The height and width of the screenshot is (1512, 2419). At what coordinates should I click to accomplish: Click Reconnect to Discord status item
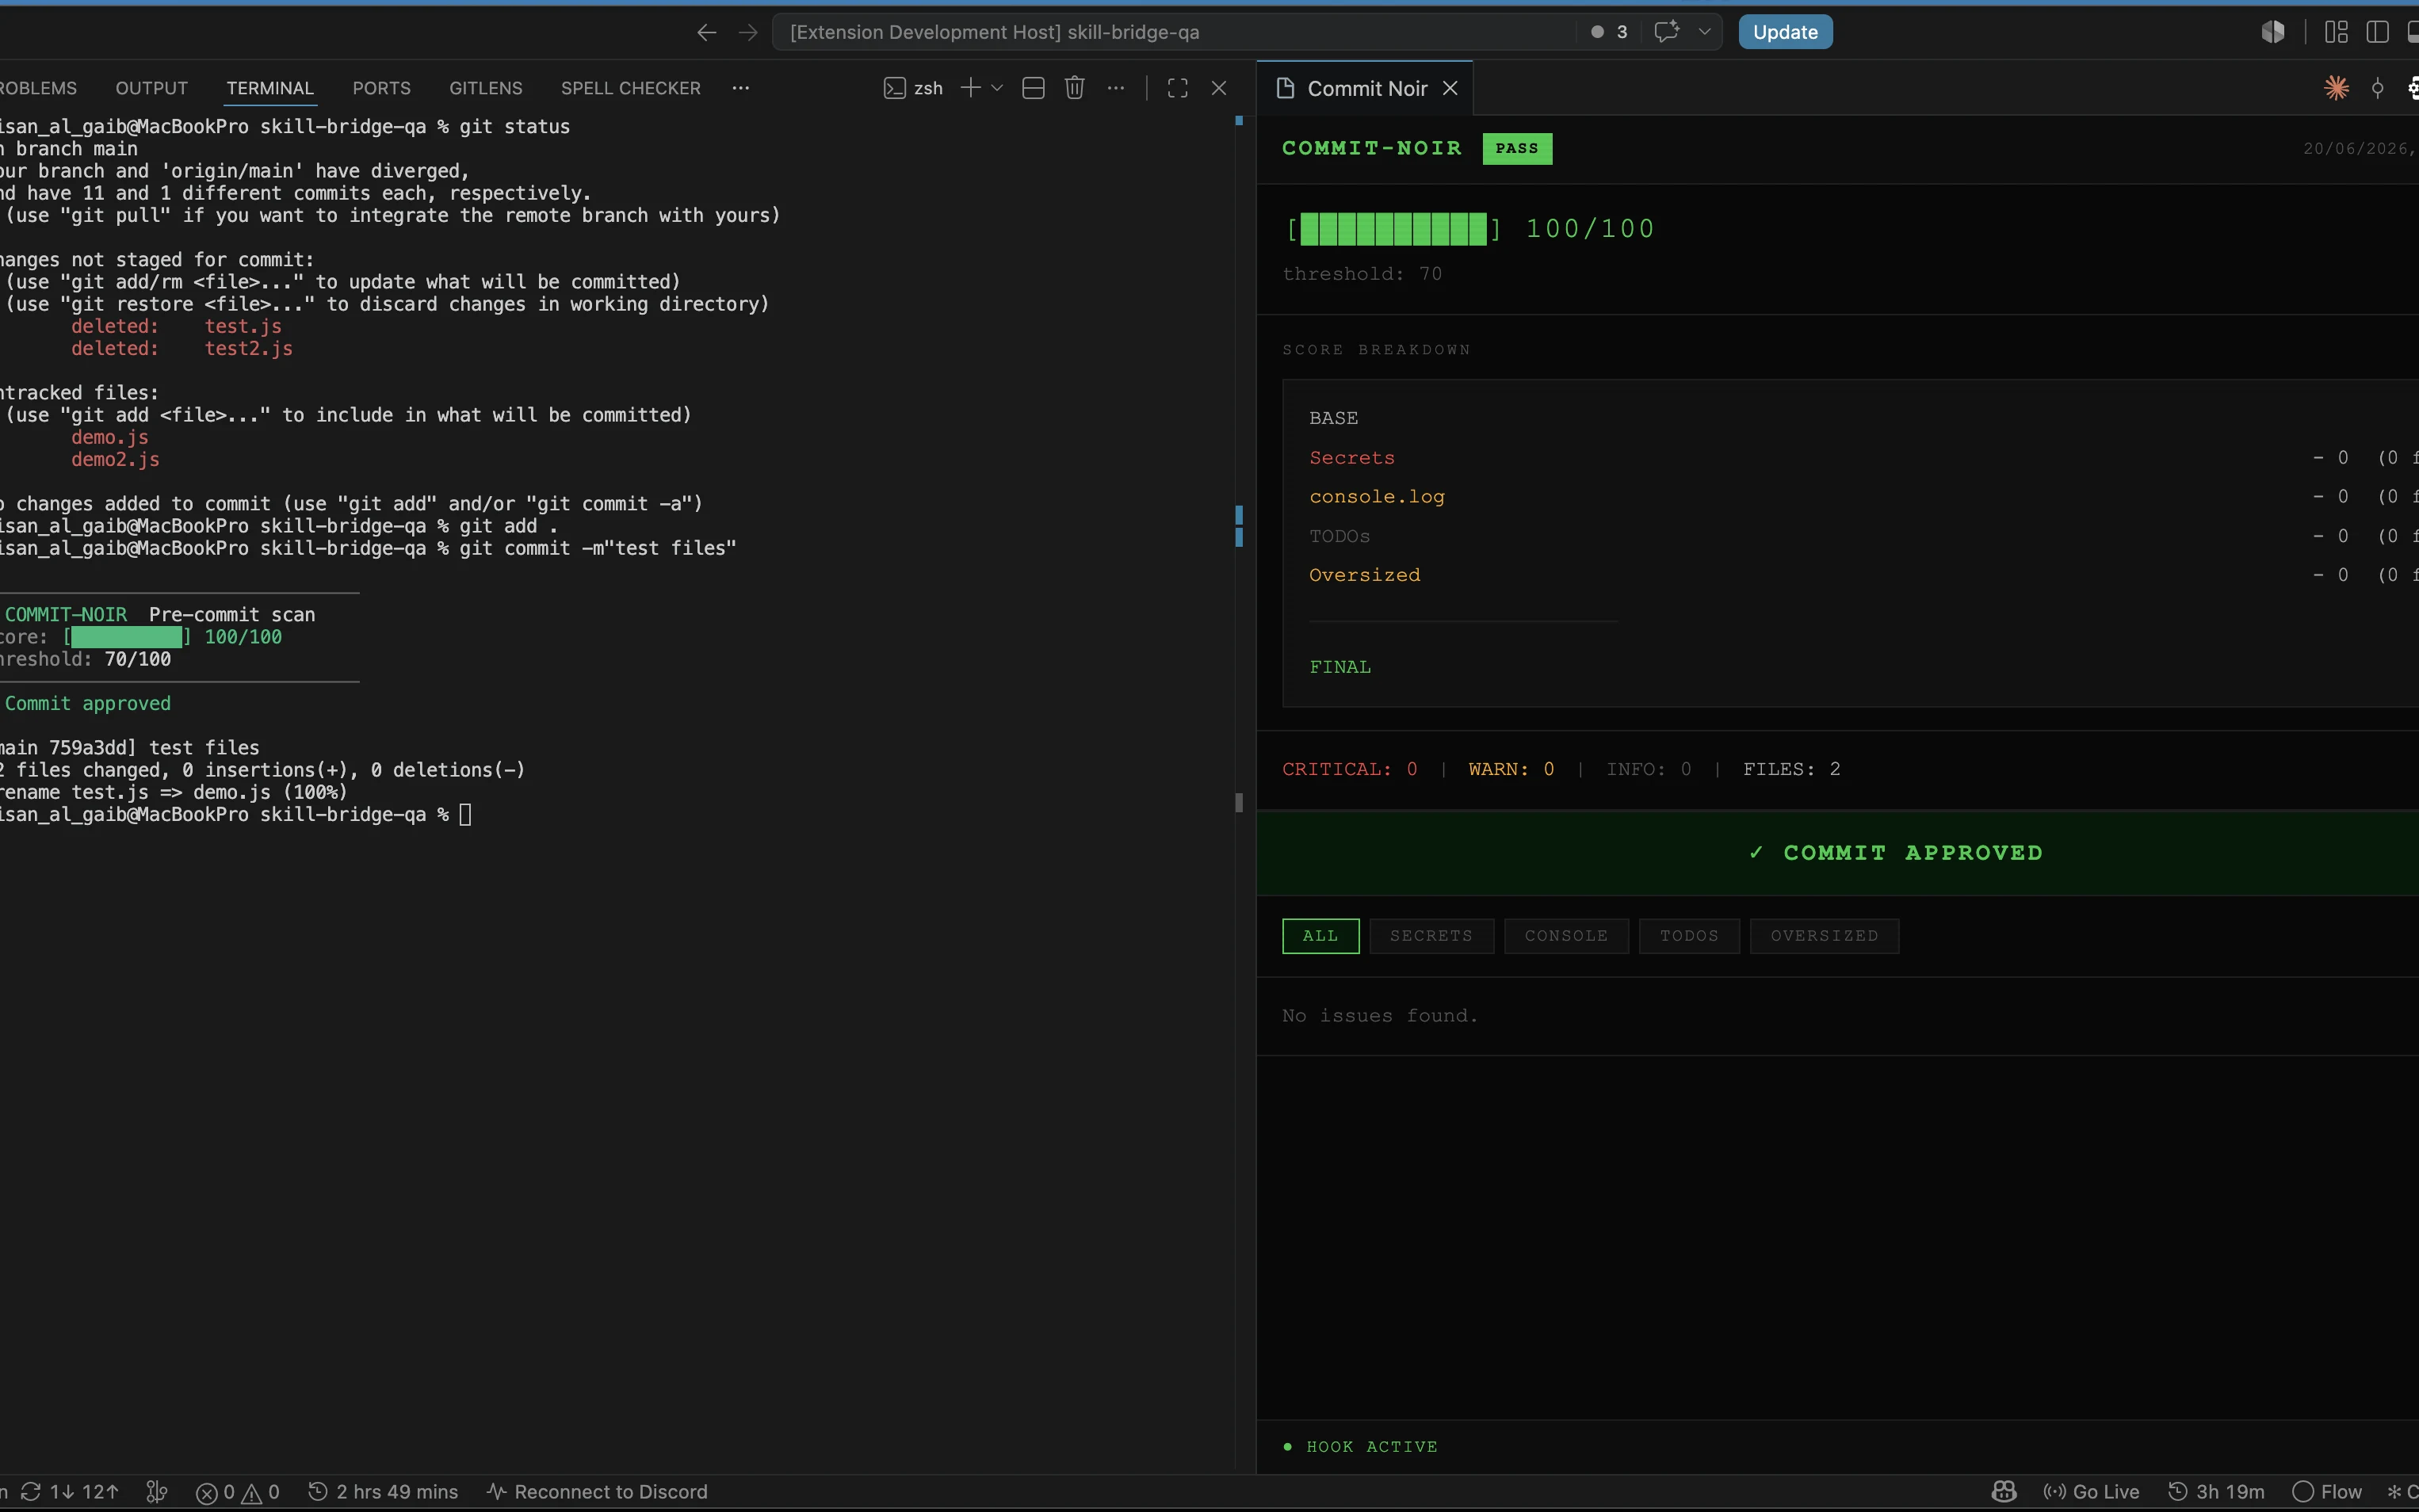point(597,1492)
